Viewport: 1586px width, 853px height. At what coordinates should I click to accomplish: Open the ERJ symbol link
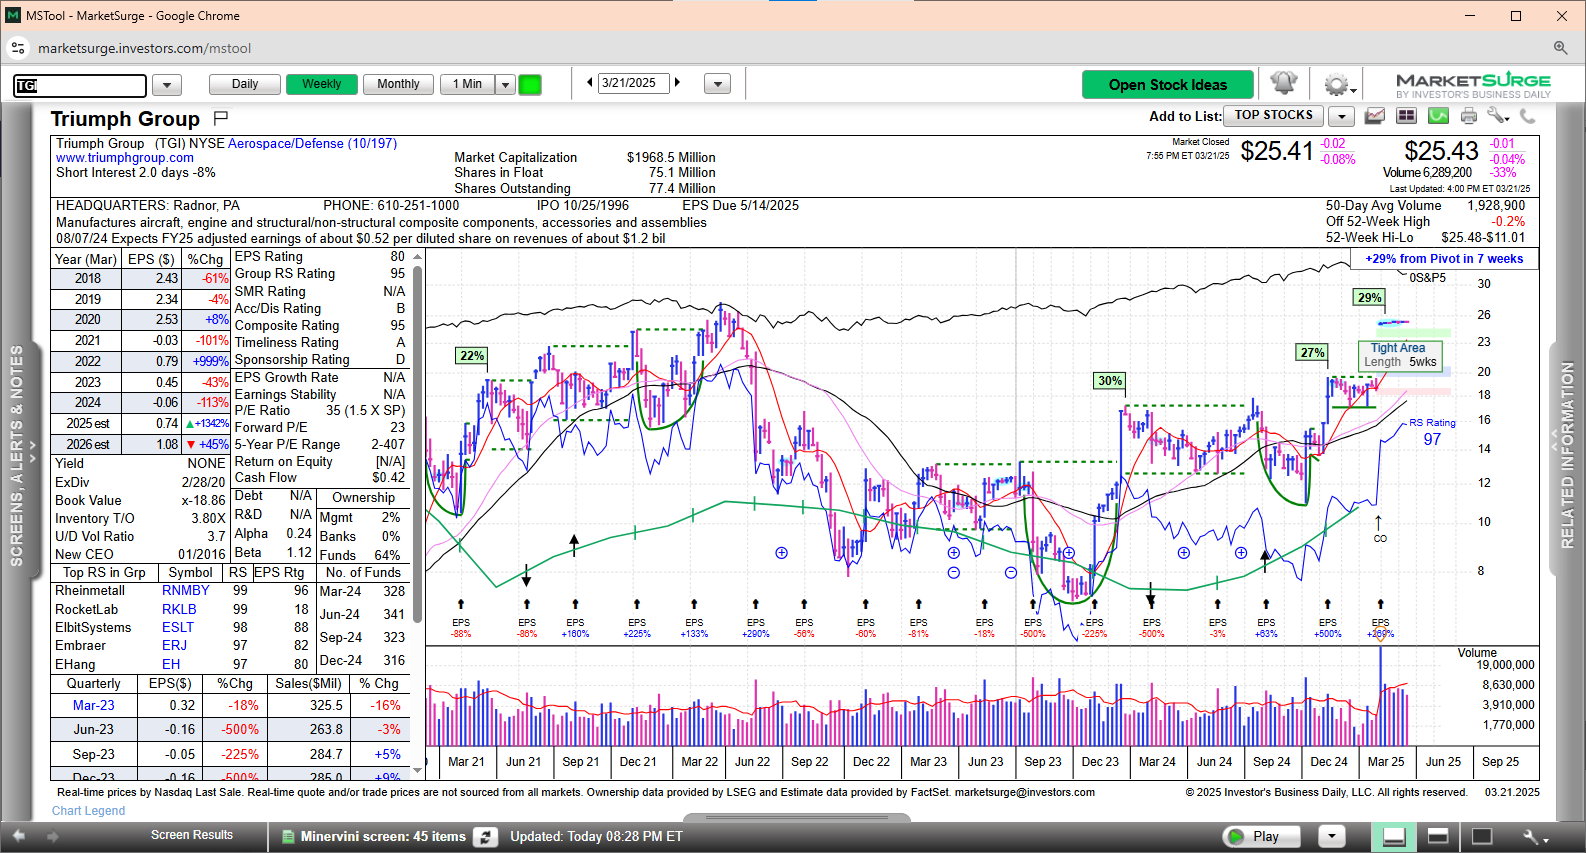[175, 646]
